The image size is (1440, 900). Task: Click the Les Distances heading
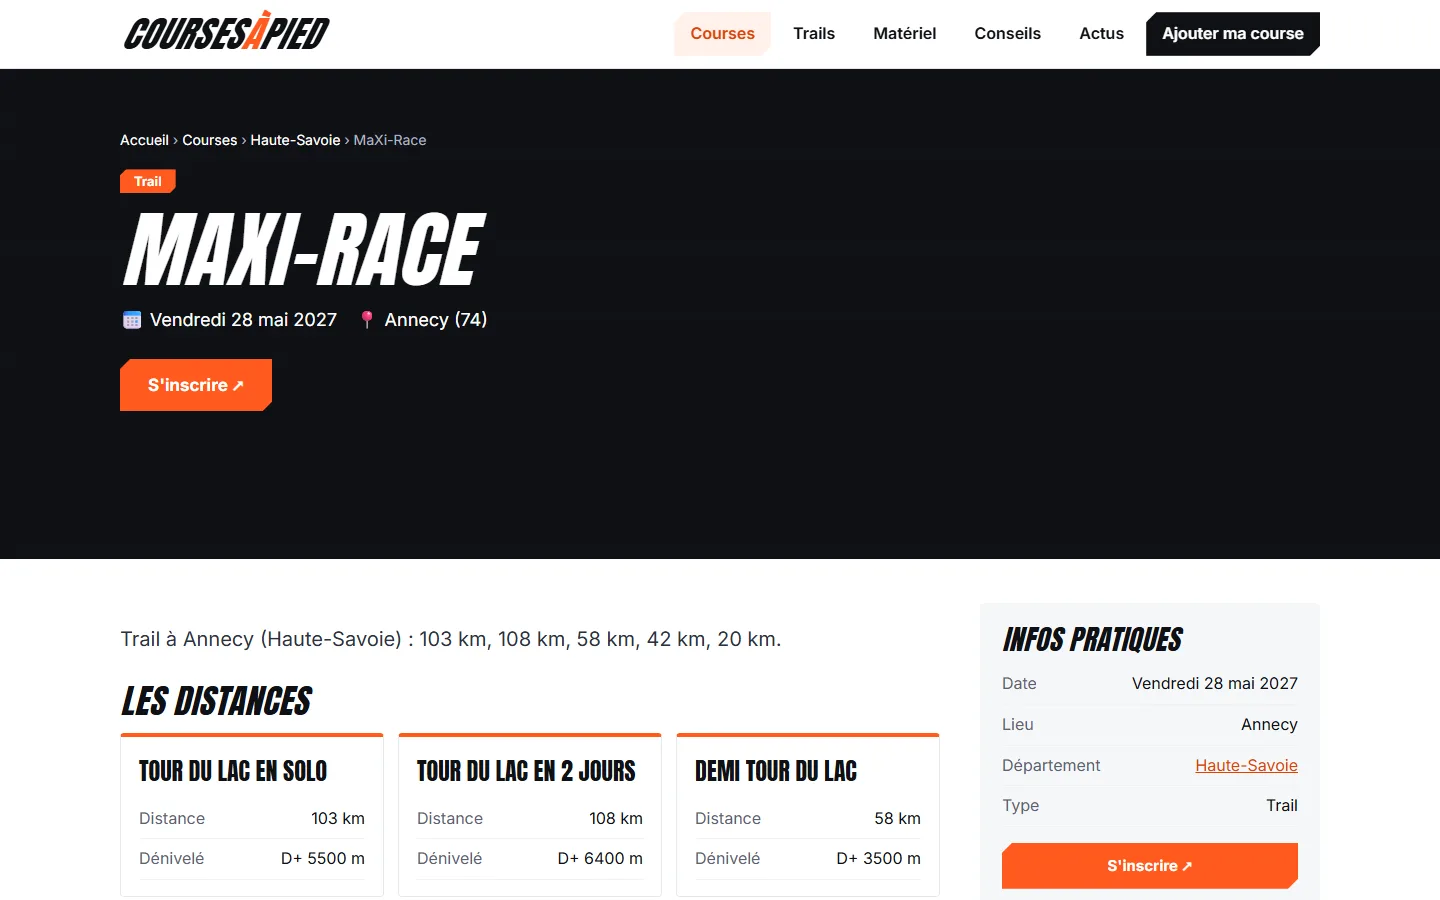(216, 702)
